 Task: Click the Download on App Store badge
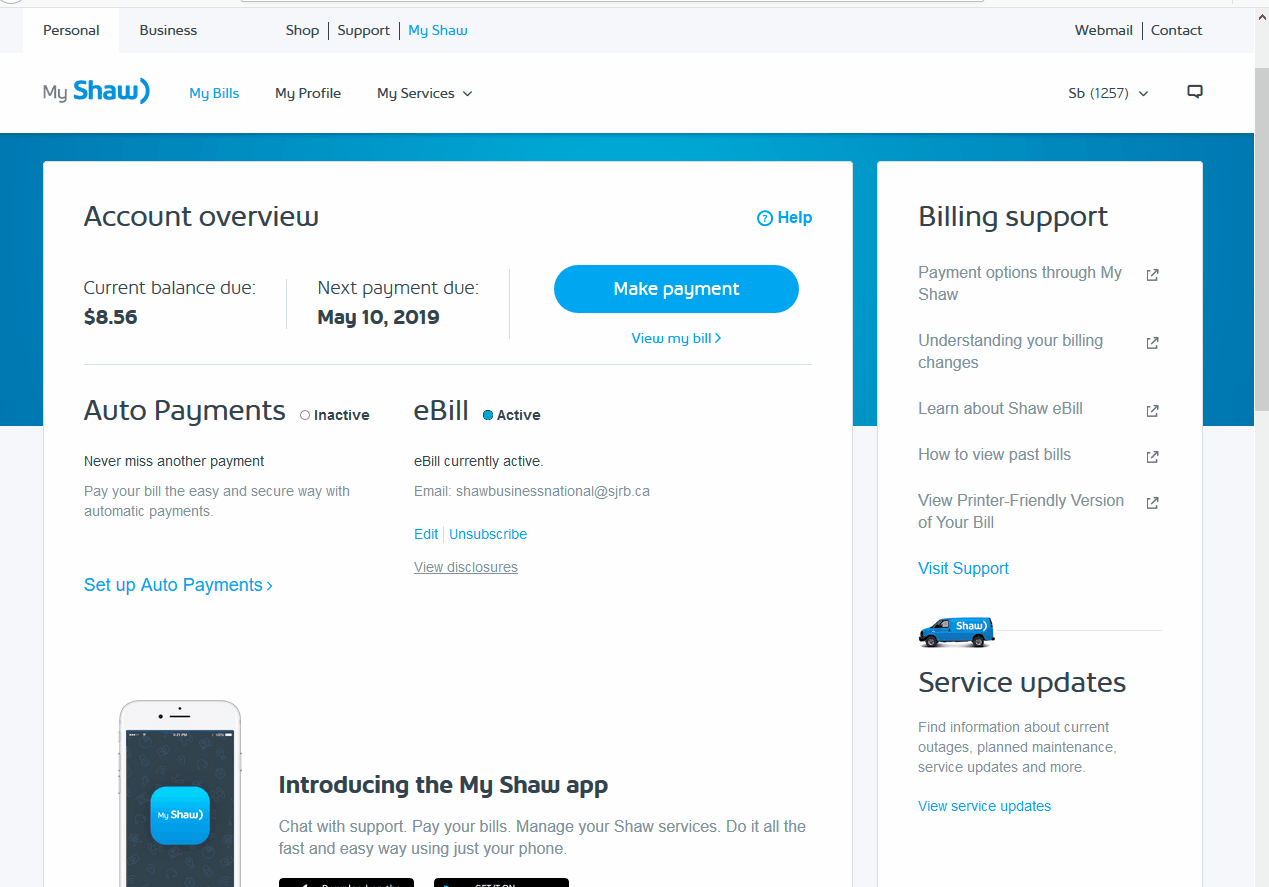(346, 884)
